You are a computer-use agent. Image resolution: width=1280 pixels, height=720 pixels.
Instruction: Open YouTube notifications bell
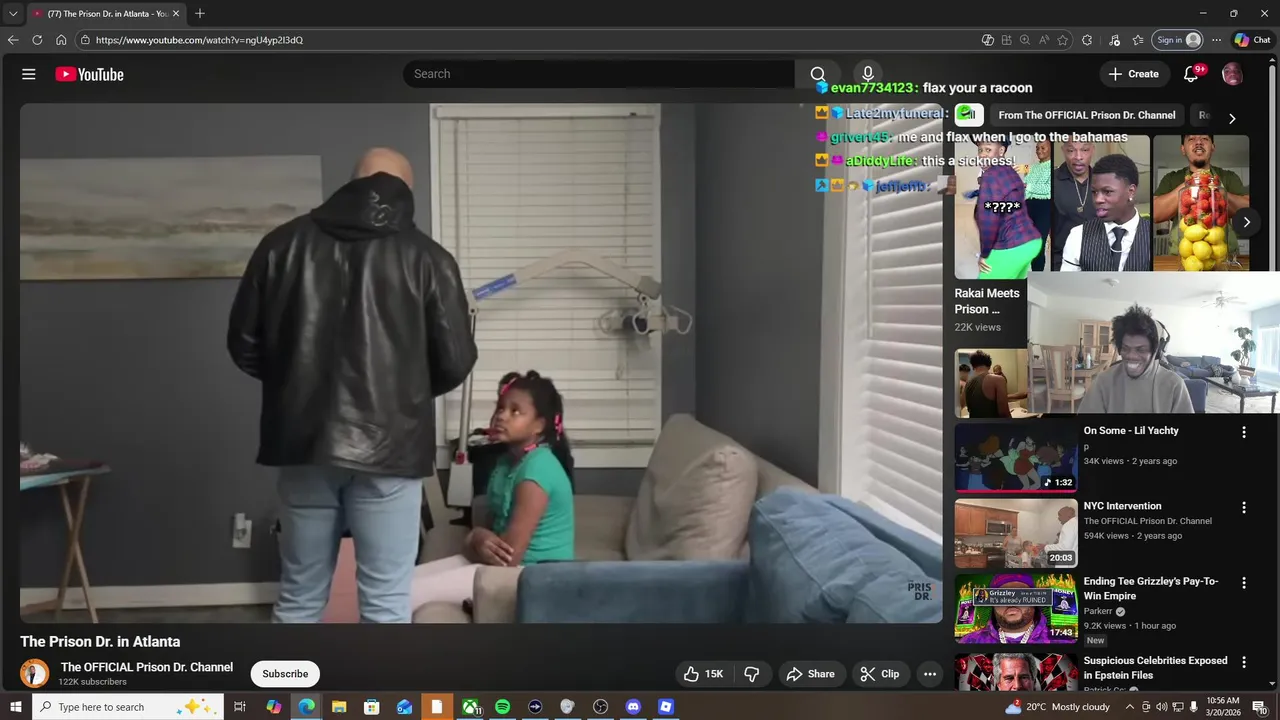point(1191,74)
